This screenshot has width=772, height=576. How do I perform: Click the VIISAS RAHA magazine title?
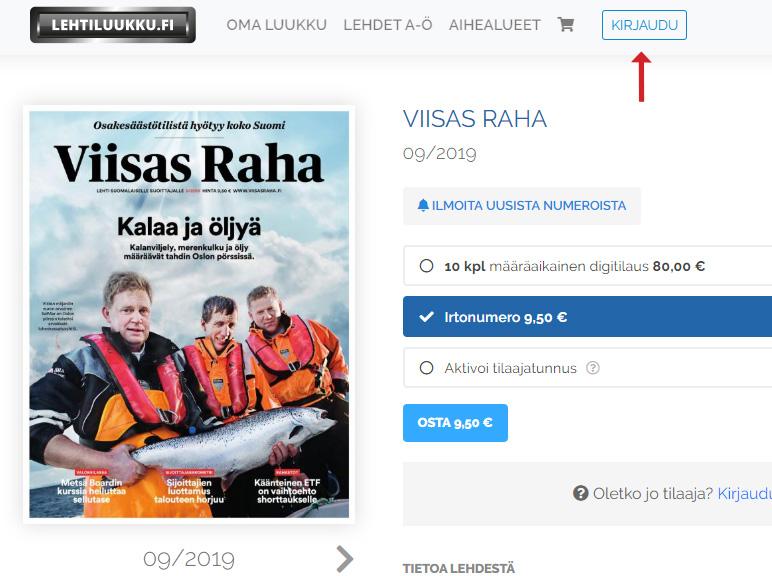click(x=475, y=119)
